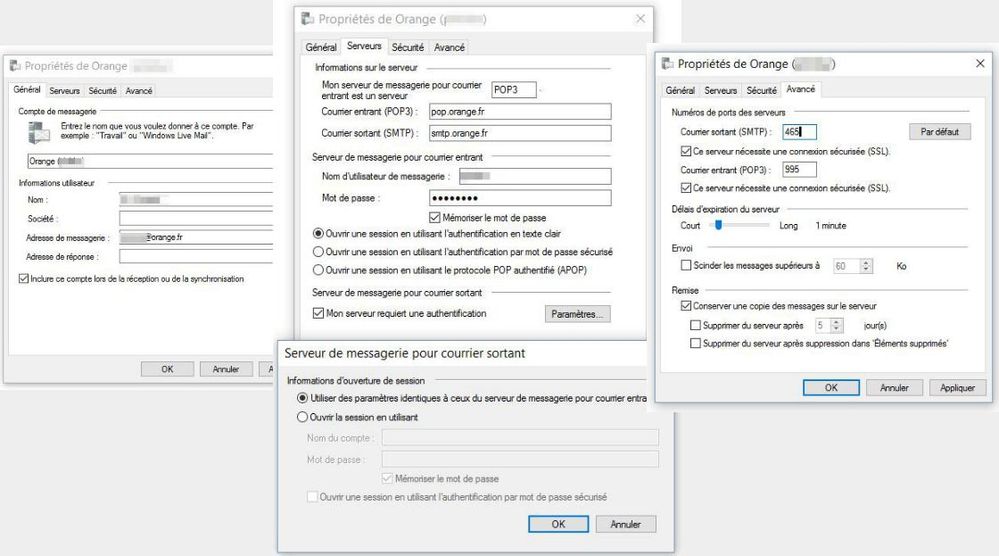Click the Appliquer button
This screenshot has height=556, width=999.
957,387
